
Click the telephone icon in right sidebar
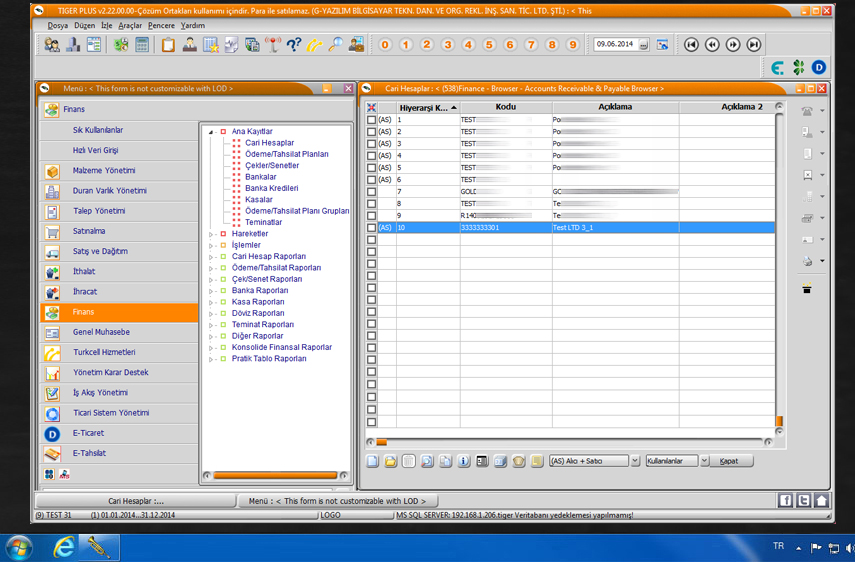pyautogui.click(x=807, y=111)
